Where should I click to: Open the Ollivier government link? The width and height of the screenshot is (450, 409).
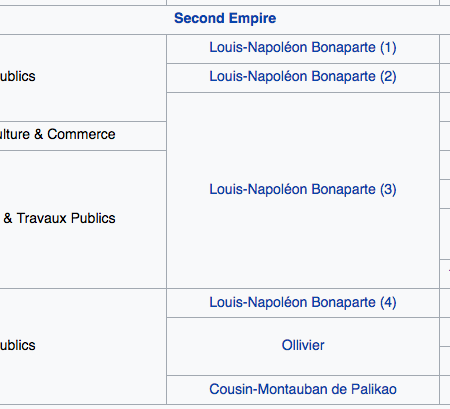(303, 345)
